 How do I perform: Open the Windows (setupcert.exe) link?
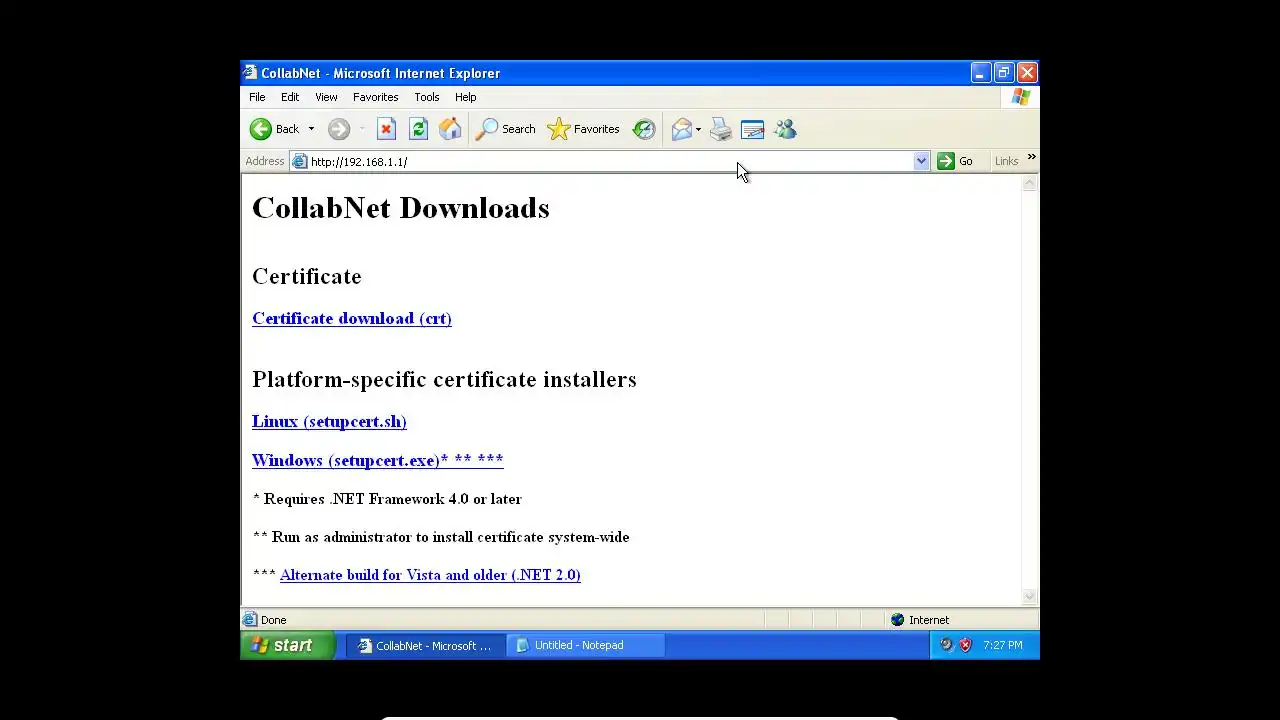point(377,460)
